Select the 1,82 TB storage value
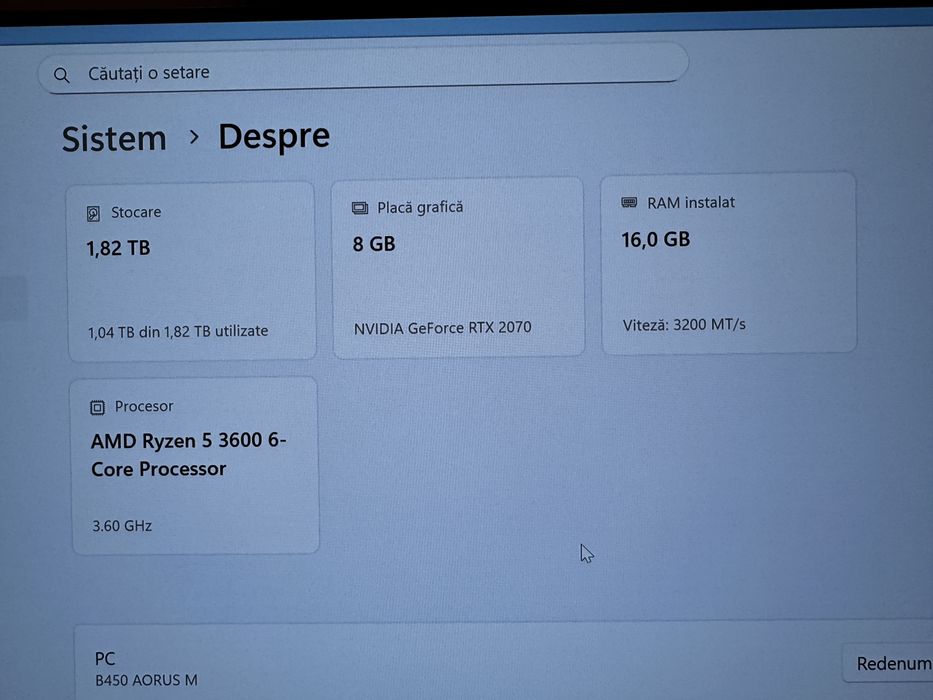 click(118, 248)
